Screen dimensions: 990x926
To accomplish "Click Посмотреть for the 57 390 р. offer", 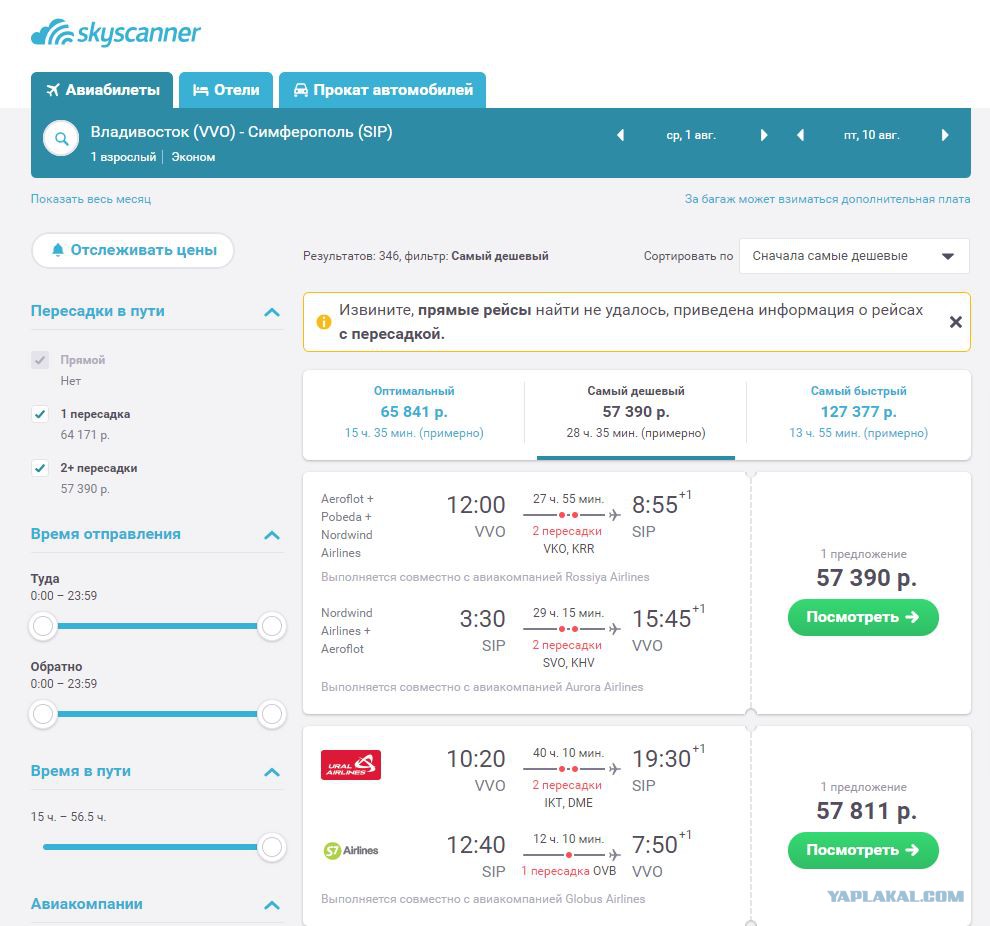I will tap(863, 617).
